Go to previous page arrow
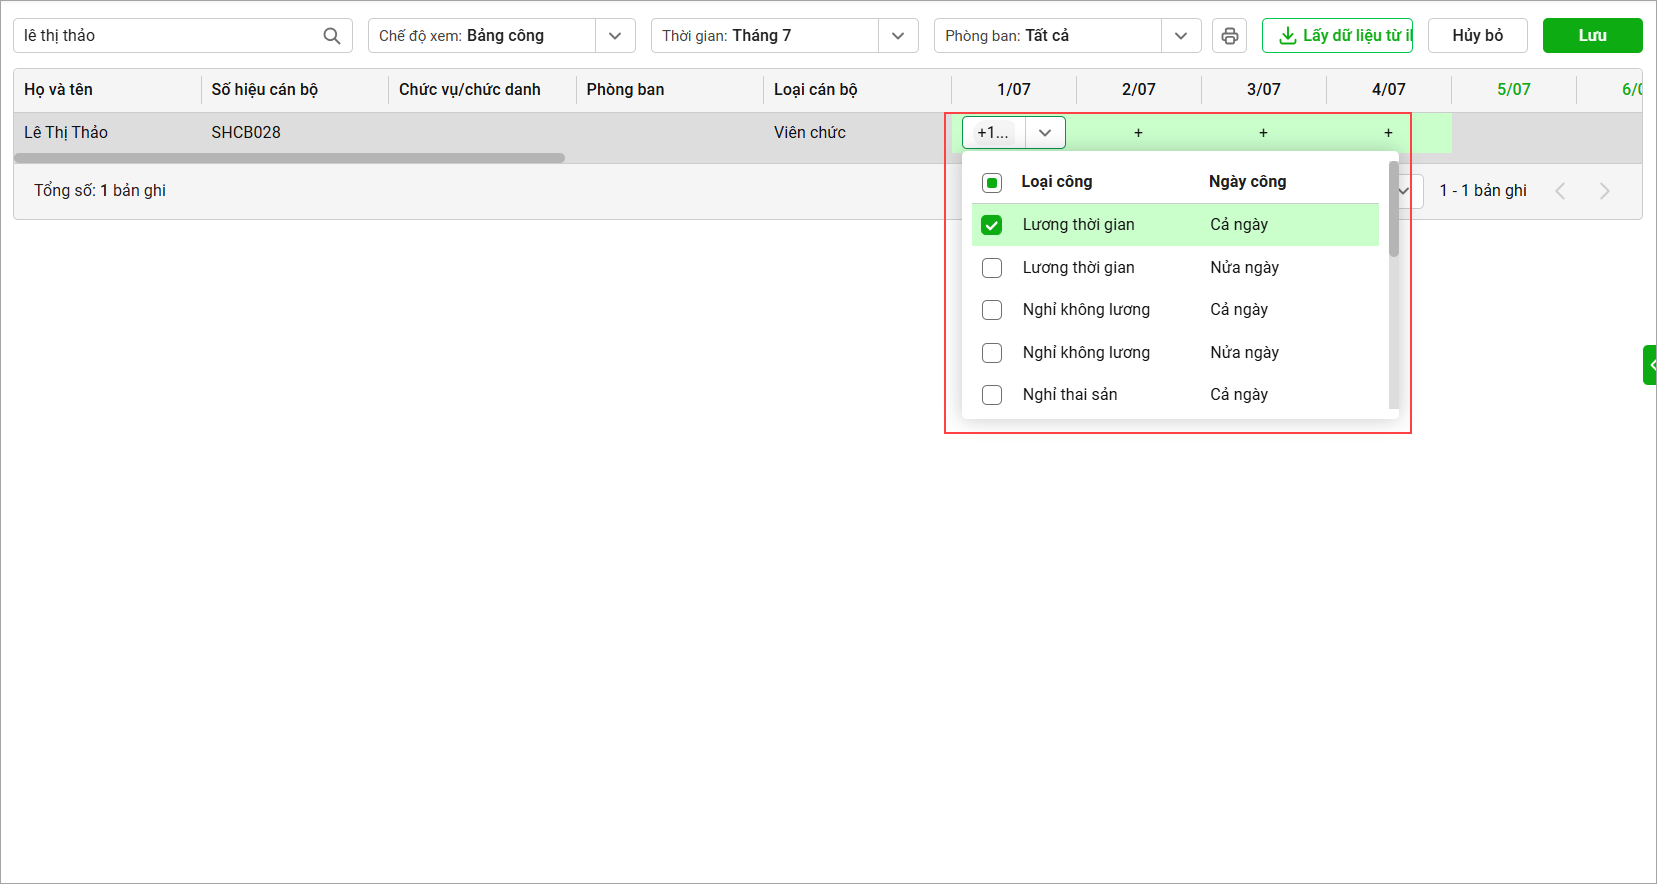The height and width of the screenshot is (884, 1657). 1560,191
